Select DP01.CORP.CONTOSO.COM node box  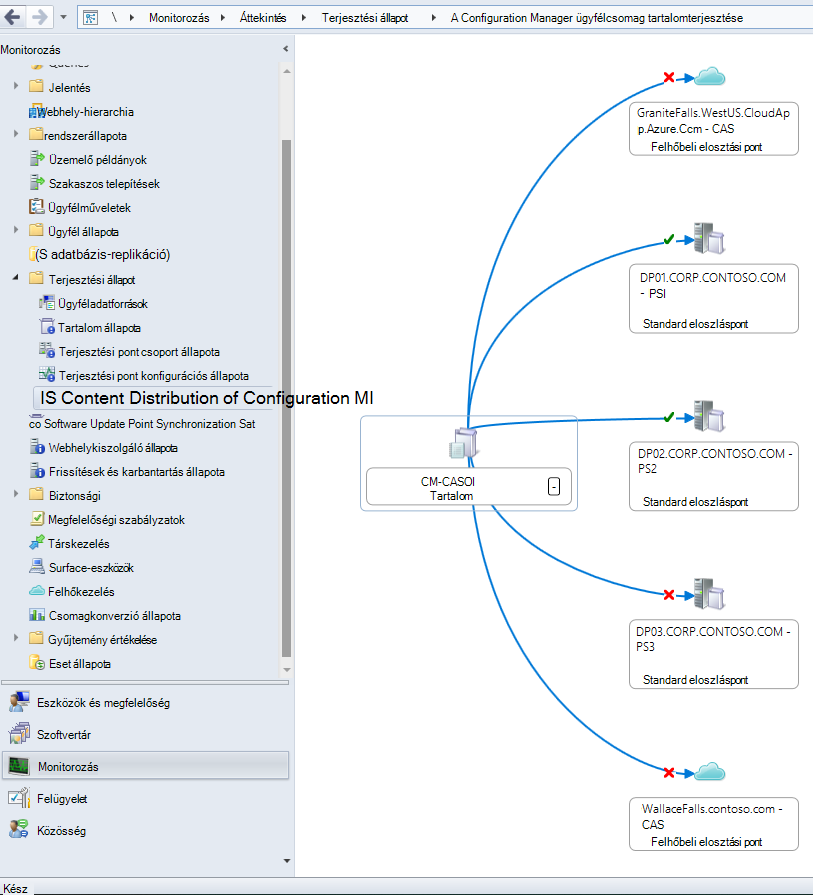coord(714,299)
